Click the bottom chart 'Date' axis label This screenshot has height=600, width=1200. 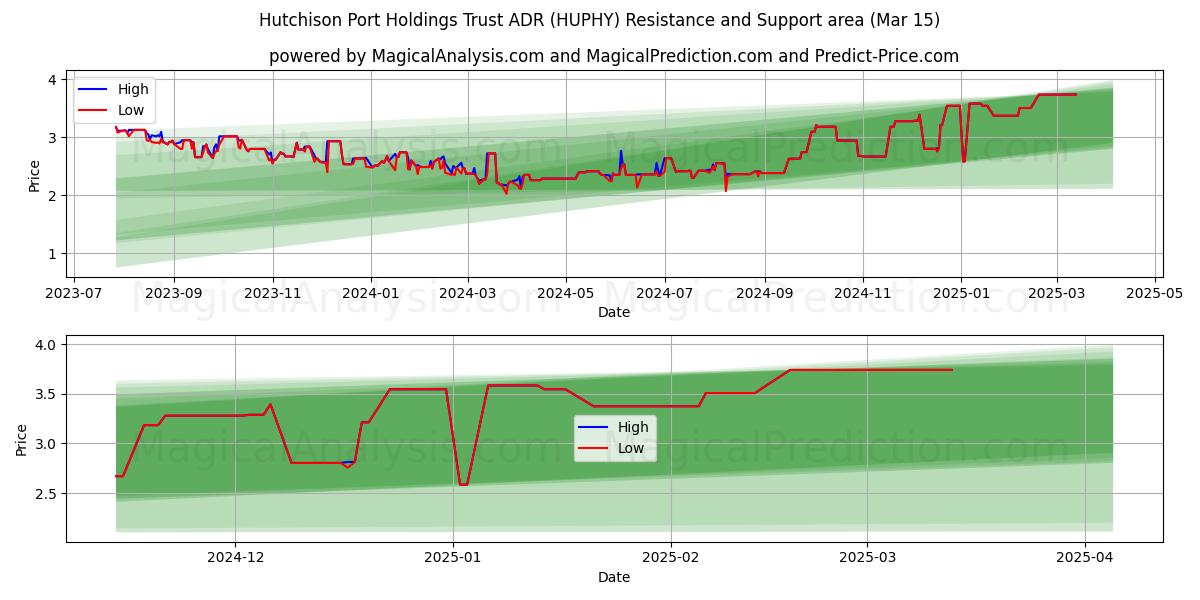tap(614, 577)
